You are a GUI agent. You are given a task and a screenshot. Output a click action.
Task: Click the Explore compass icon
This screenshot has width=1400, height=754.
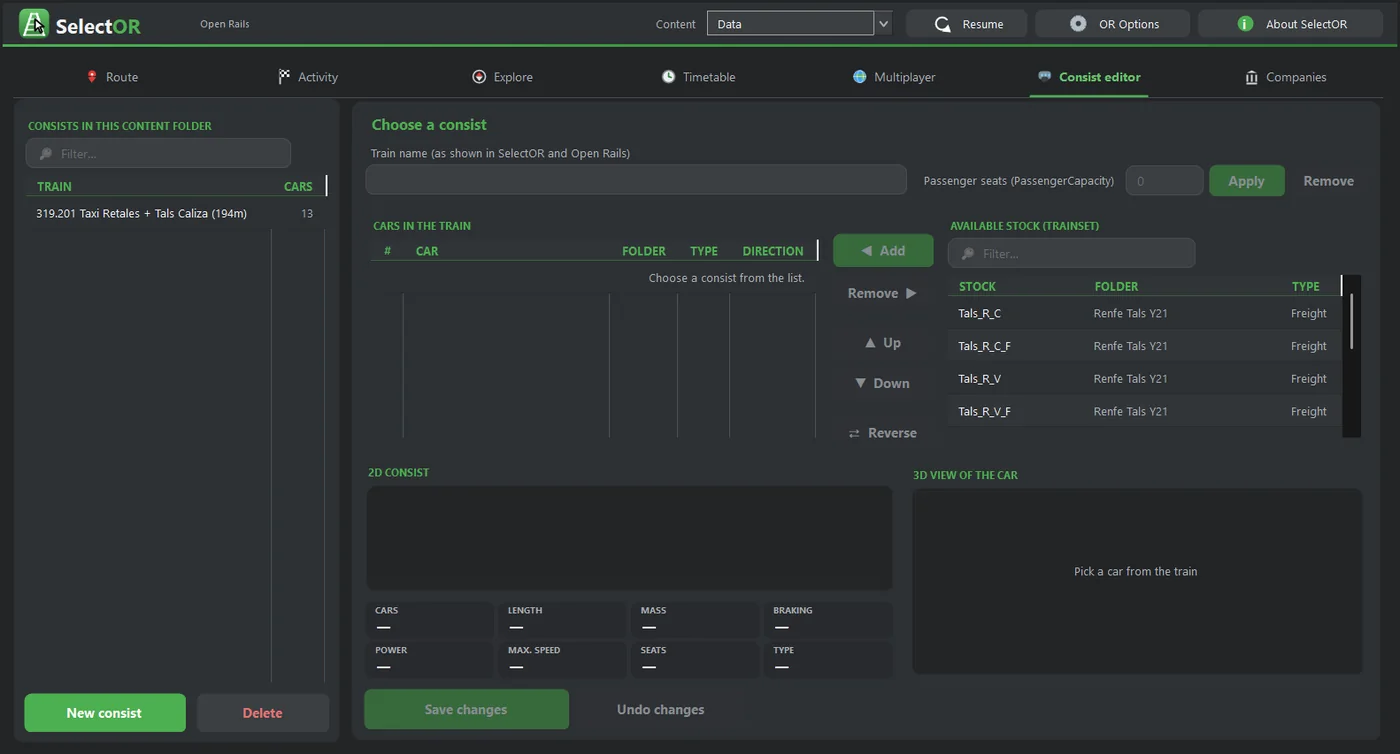479,77
